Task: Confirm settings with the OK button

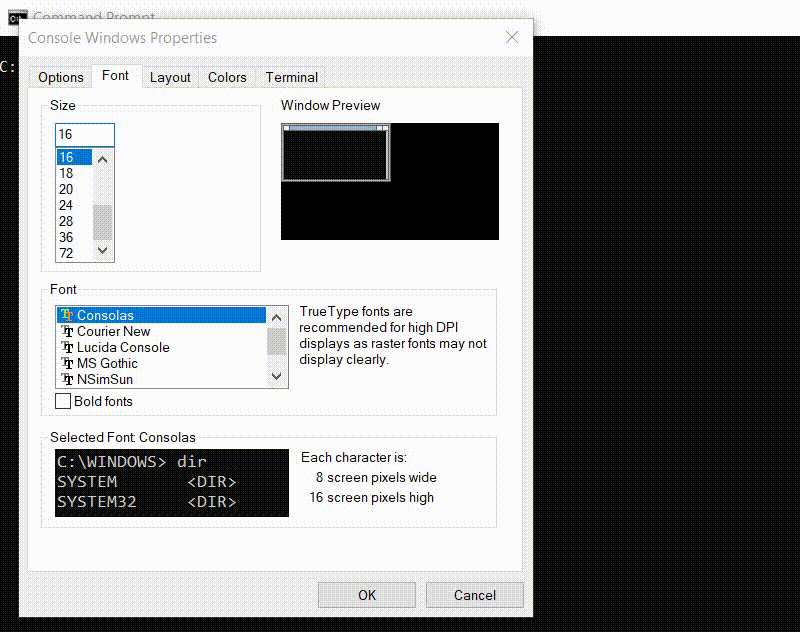Action: [366, 594]
